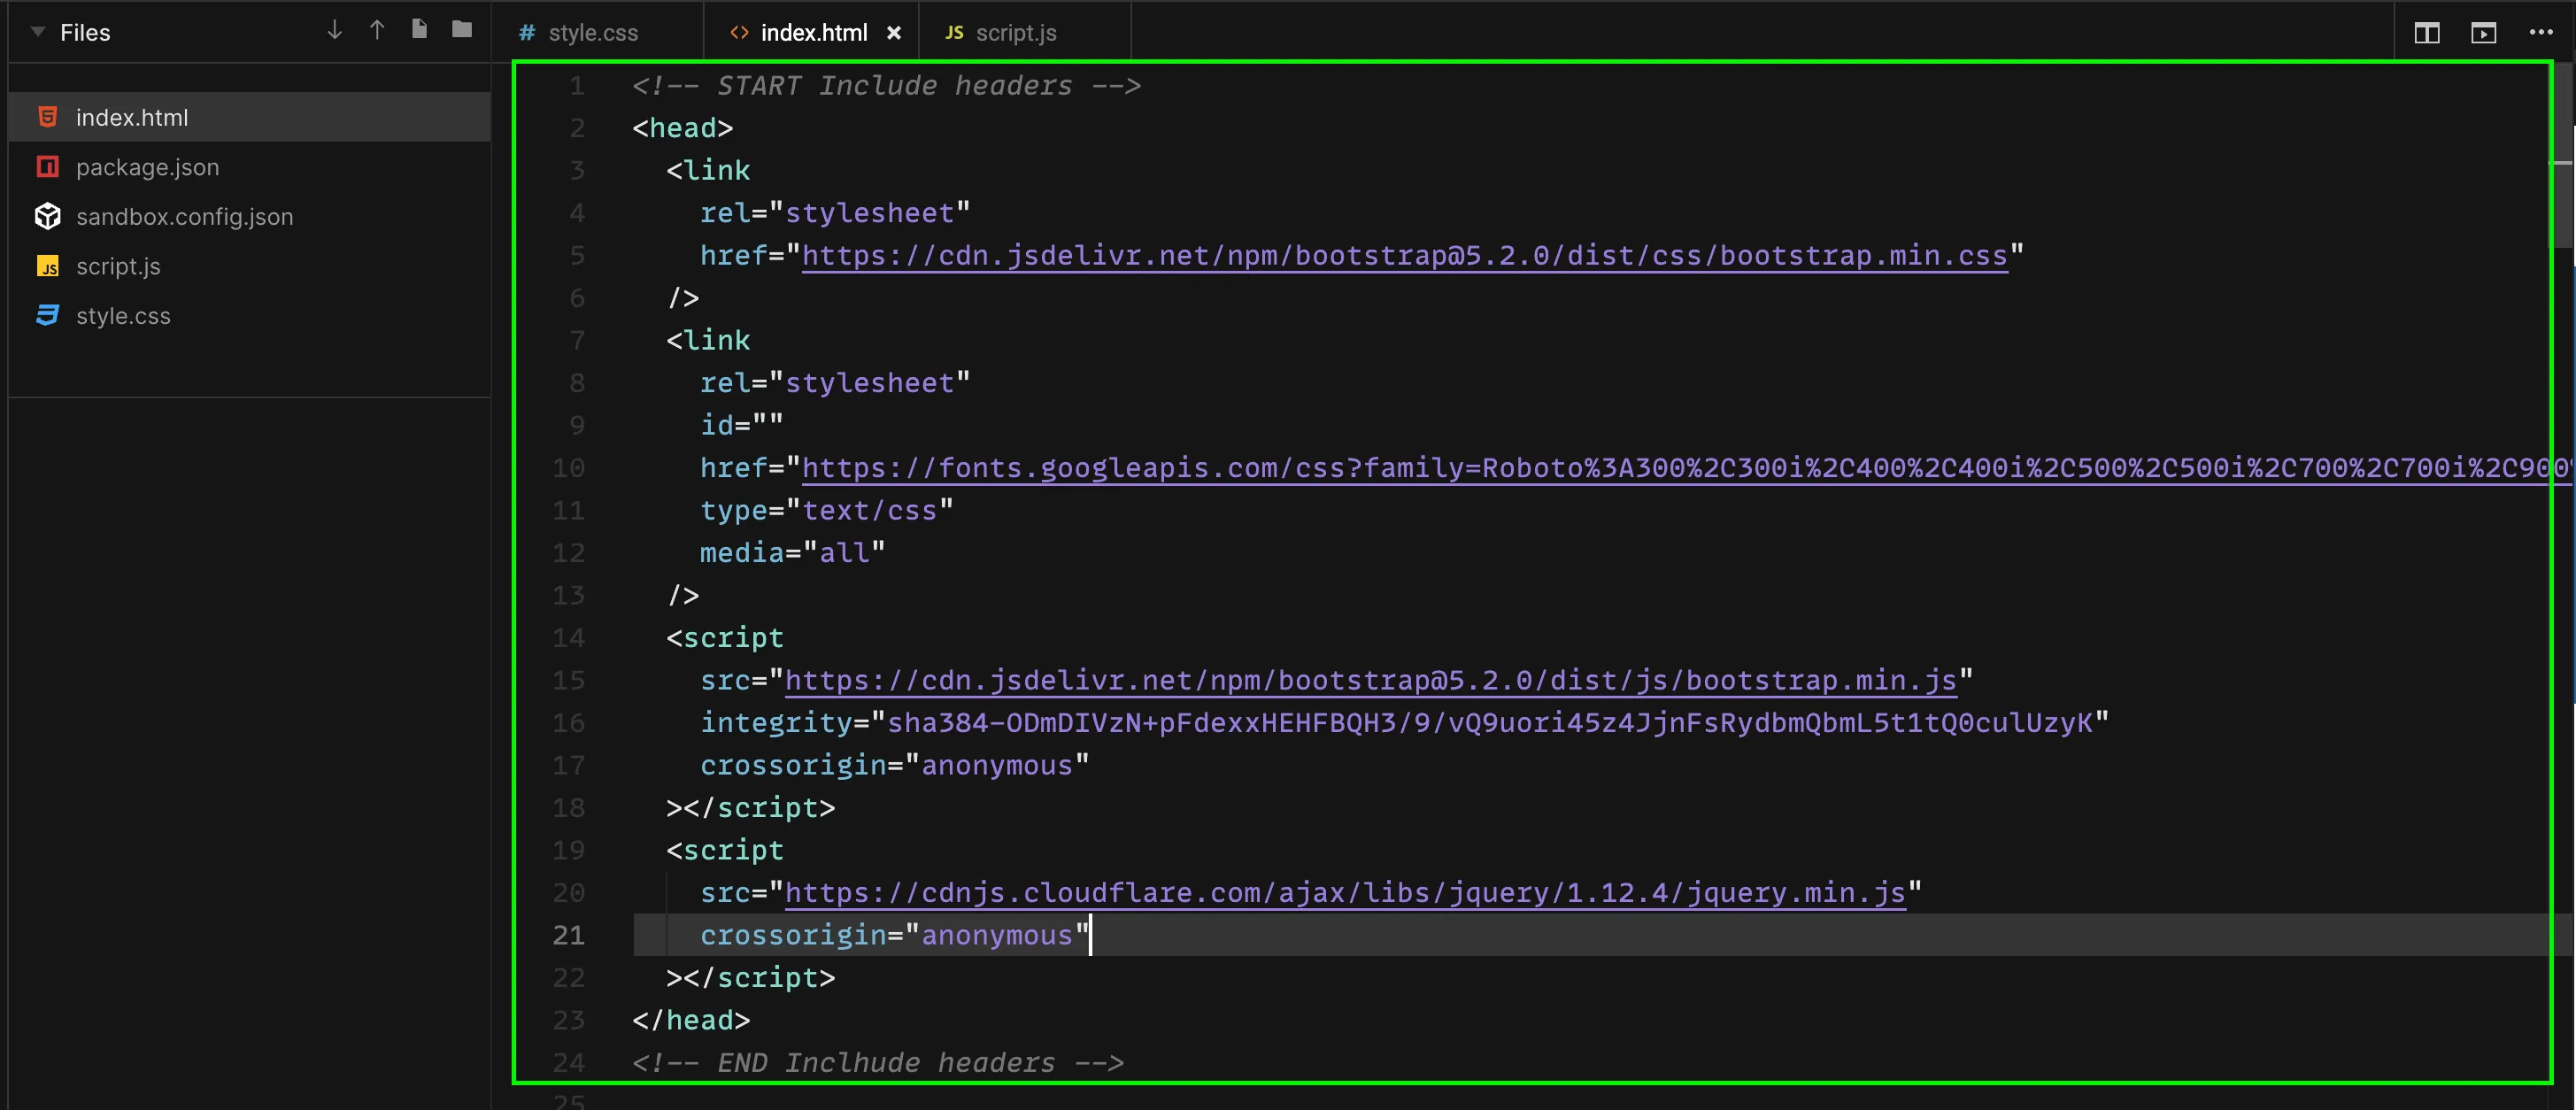2576x1110 pixels.
Task: Click the JS icon on script.js tab
Action: 954,33
